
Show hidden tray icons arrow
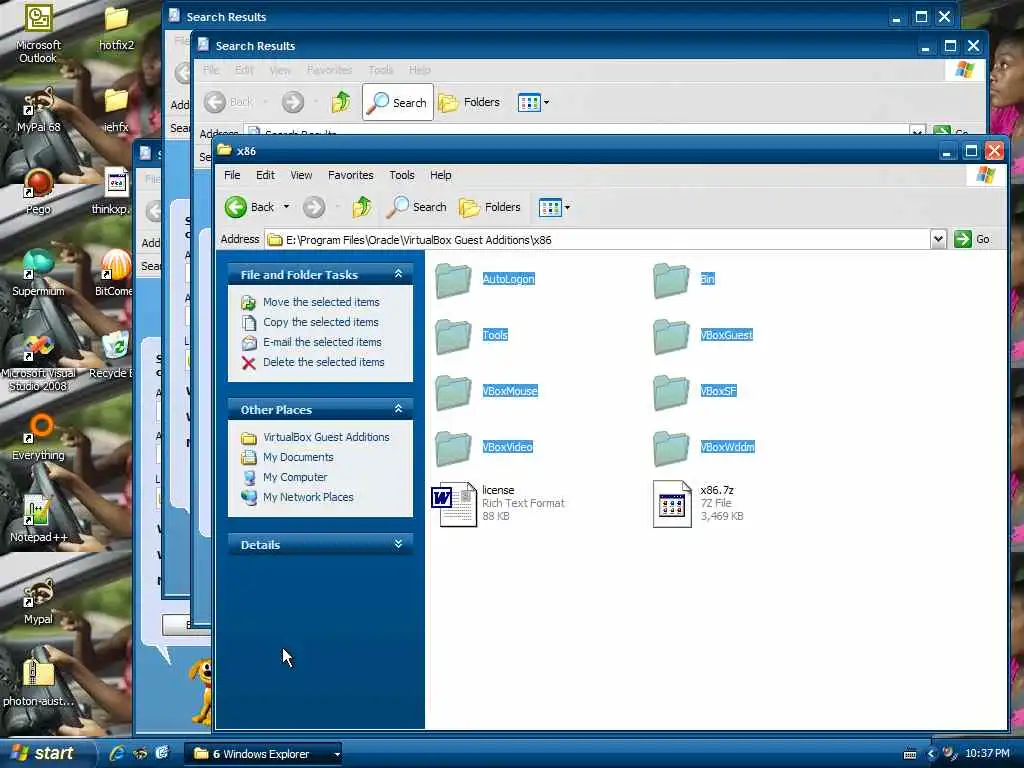coord(931,754)
